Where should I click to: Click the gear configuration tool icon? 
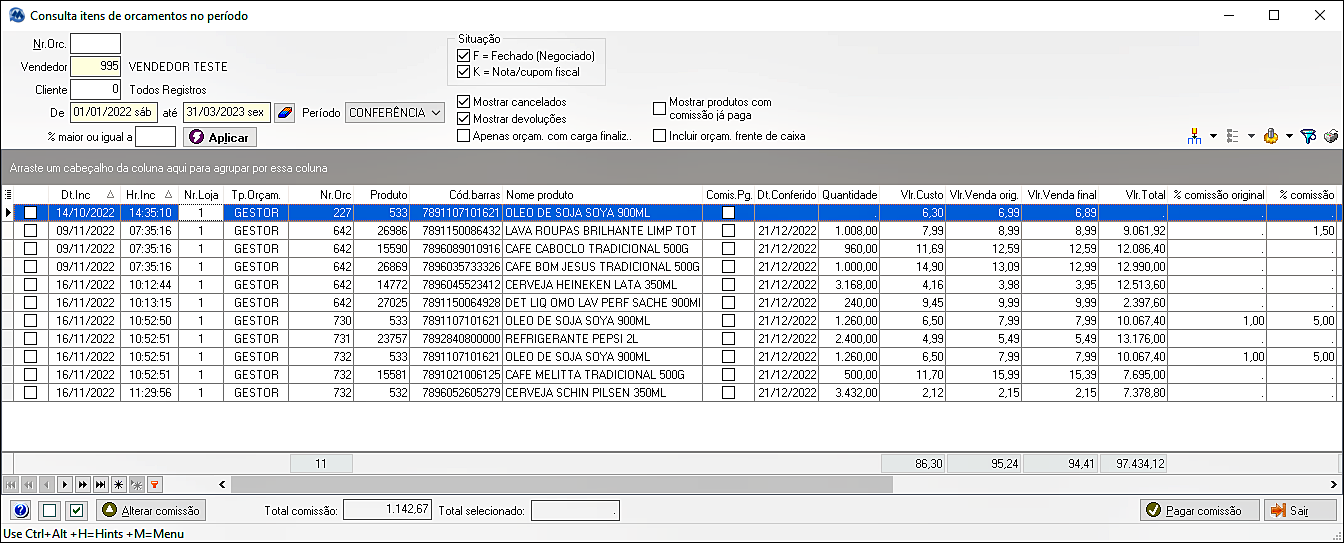point(1272,136)
